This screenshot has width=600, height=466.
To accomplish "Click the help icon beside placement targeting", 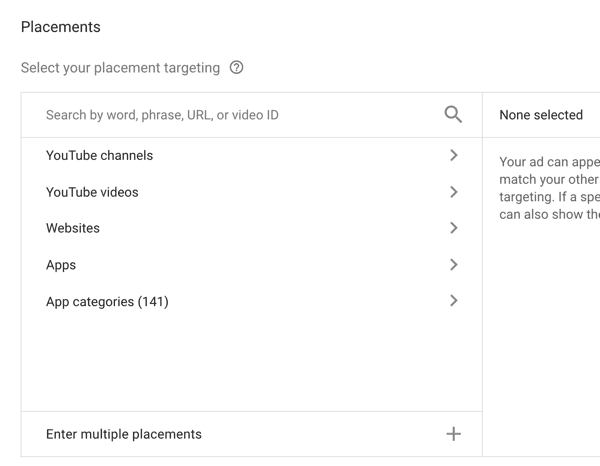I will (236, 68).
